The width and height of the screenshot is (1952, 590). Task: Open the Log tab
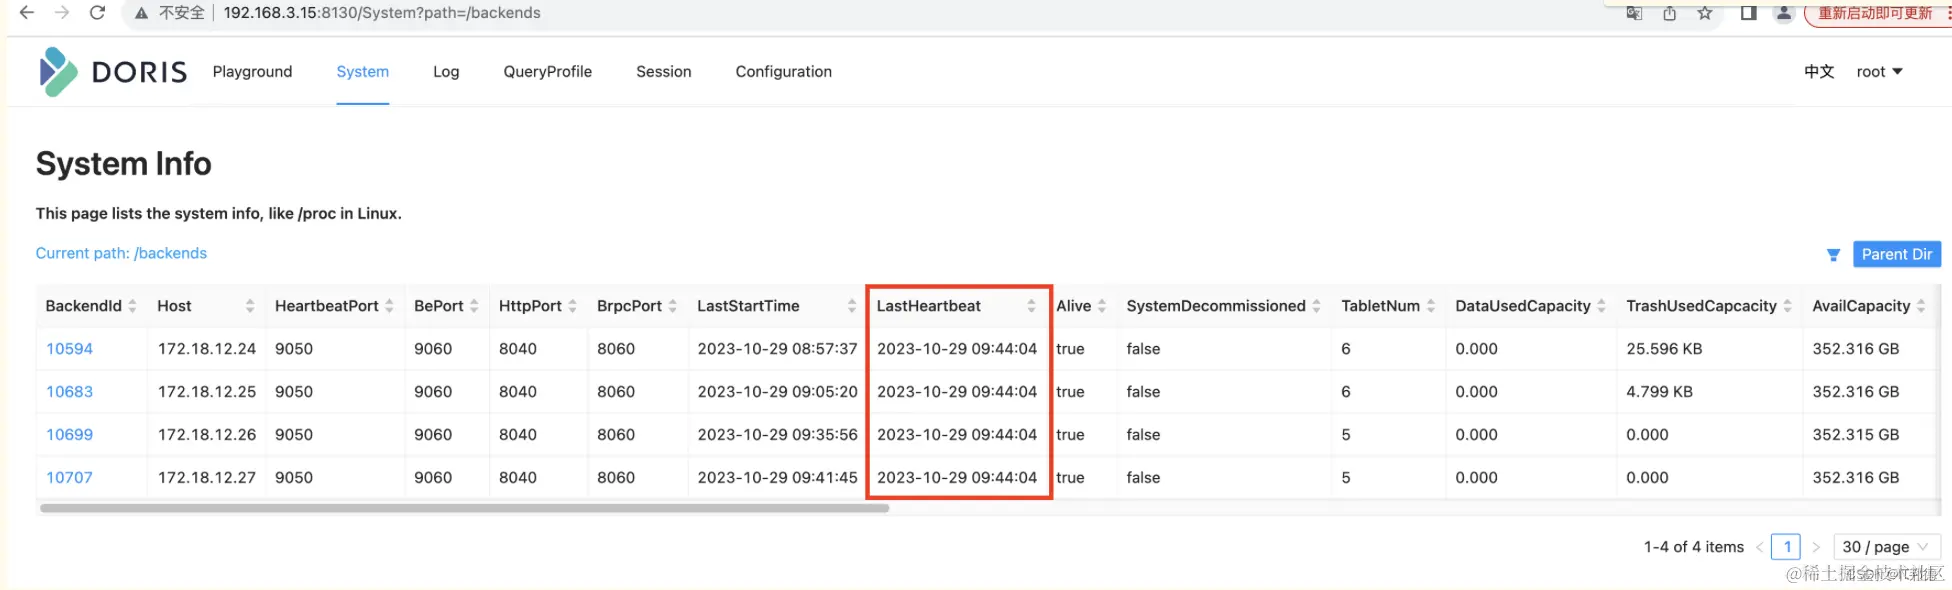446,72
